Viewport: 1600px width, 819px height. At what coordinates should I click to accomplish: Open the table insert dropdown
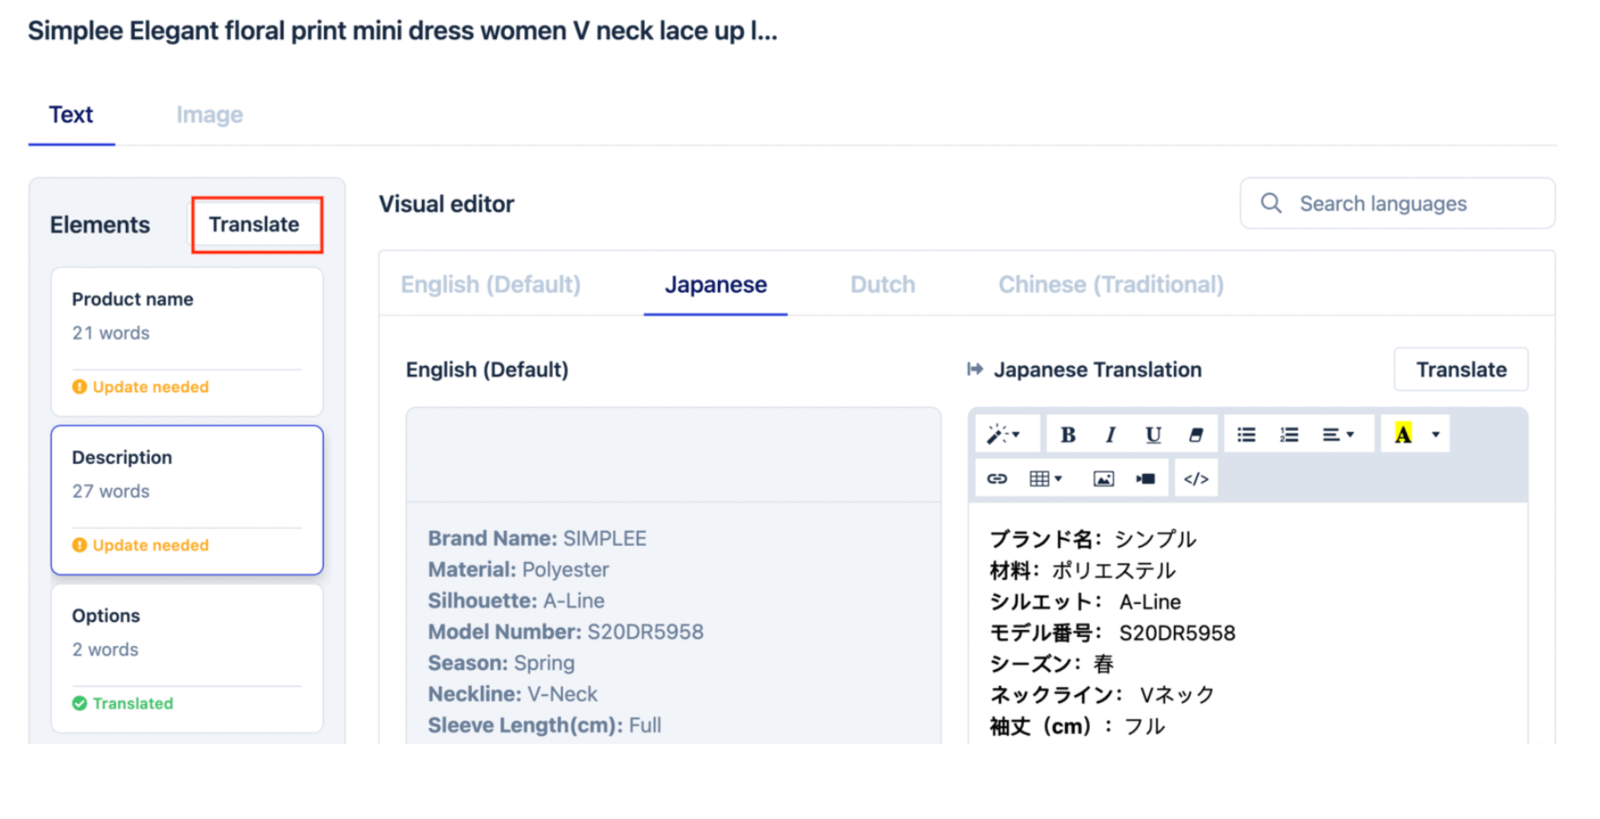click(x=1046, y=479)
